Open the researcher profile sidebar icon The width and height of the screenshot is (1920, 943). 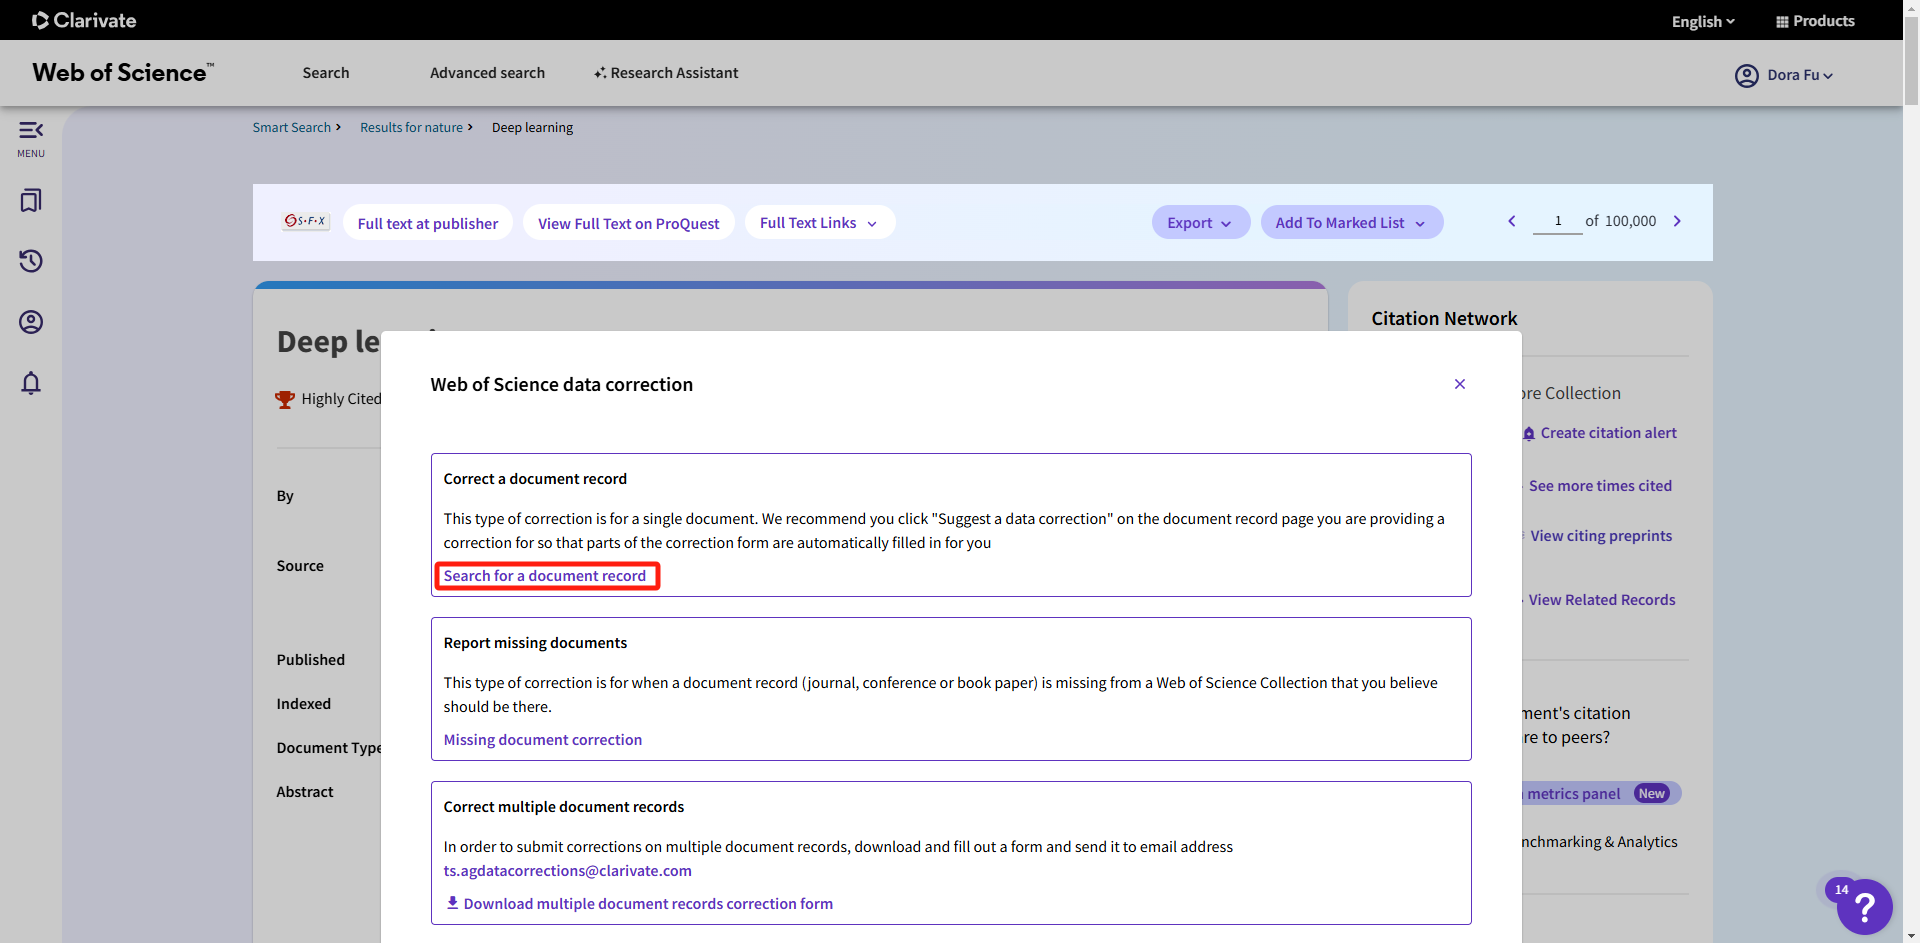point(31,322)
